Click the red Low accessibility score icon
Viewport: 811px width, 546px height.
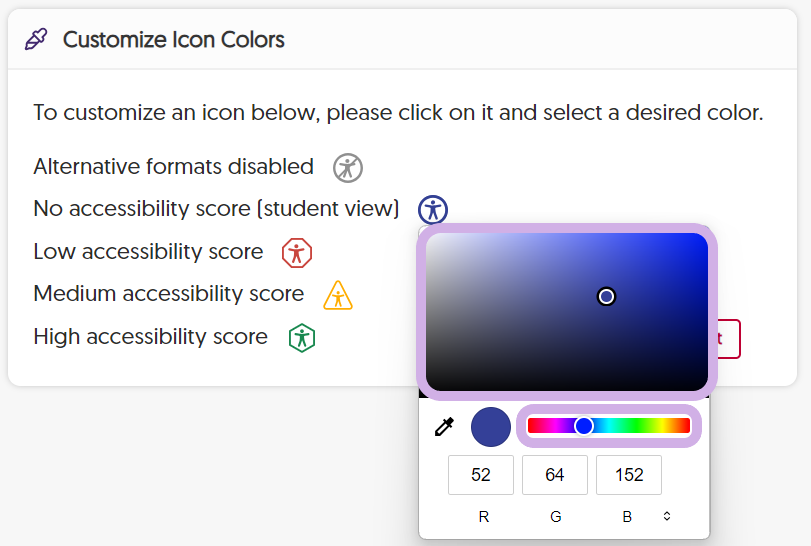coord(297,253)
